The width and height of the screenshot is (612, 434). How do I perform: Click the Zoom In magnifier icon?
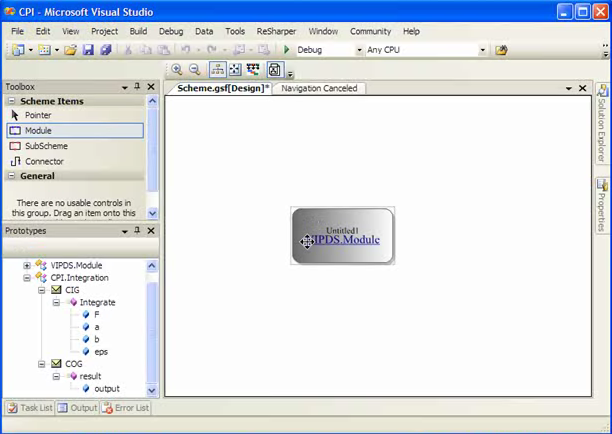click(176, 69)
